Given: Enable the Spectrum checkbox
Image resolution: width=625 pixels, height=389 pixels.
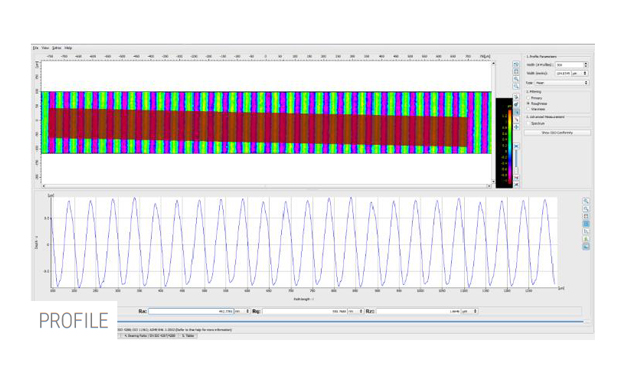Looking at the screenshot, I should click(x=528, y=123).
